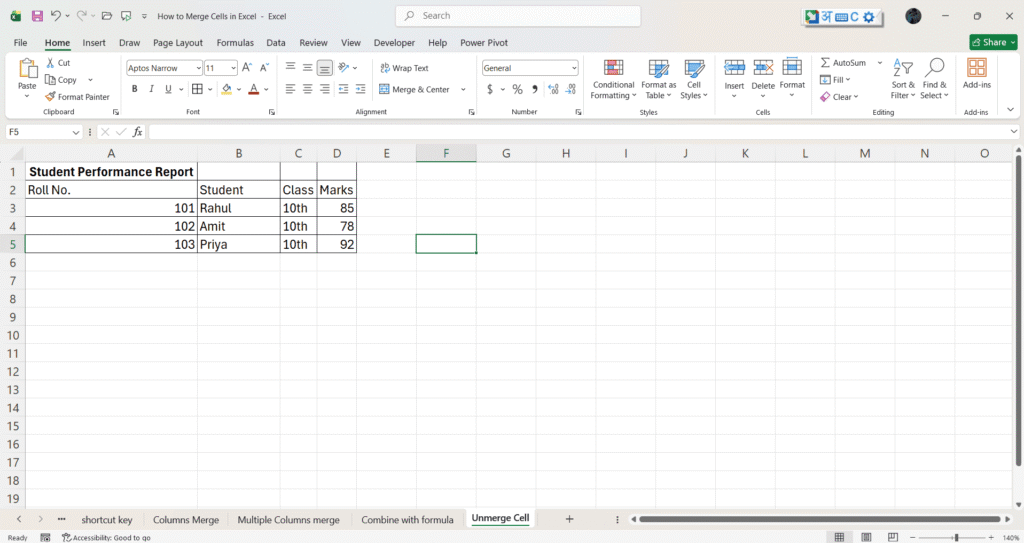Click the Increase Indent icon
Image resolution: width=1024 pixels, height=543 pixels.
click(360, 89)
